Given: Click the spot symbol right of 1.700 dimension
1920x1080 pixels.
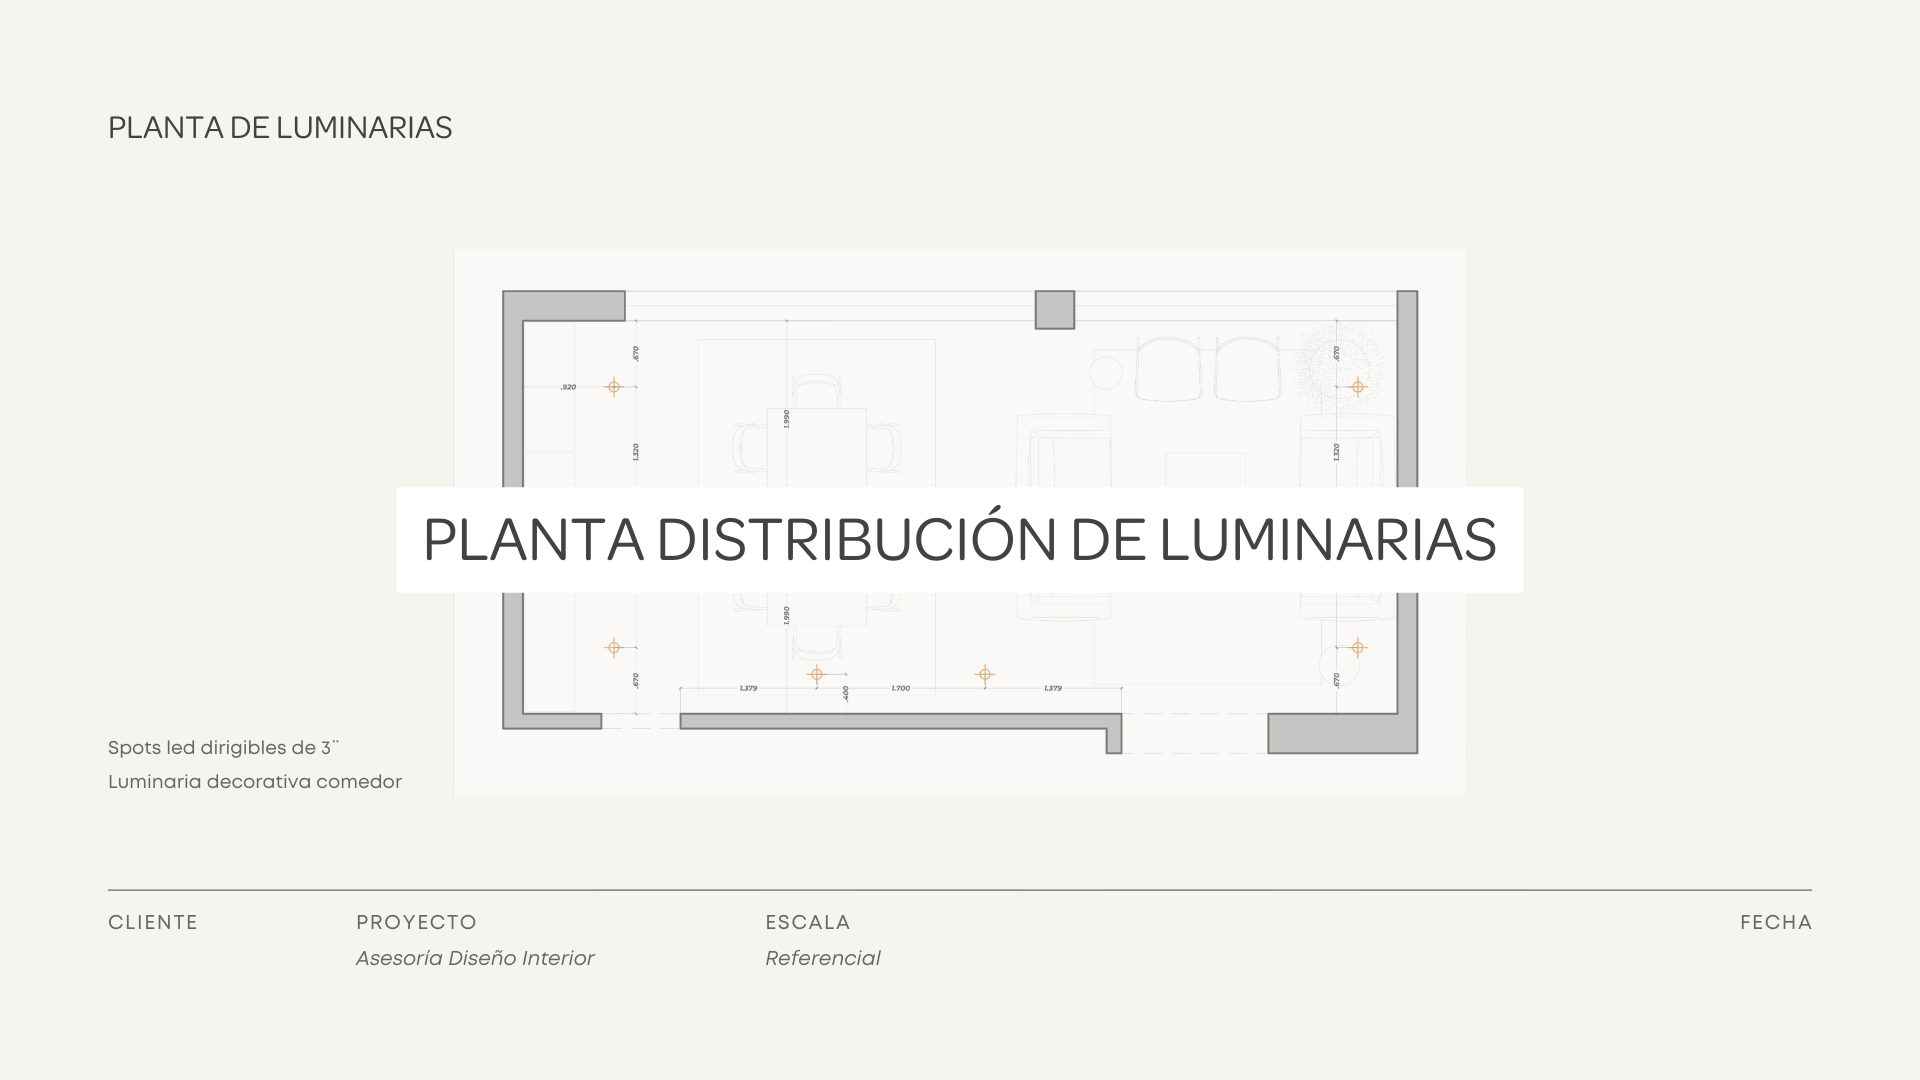Looking at the screenshot, I should 985,675.
